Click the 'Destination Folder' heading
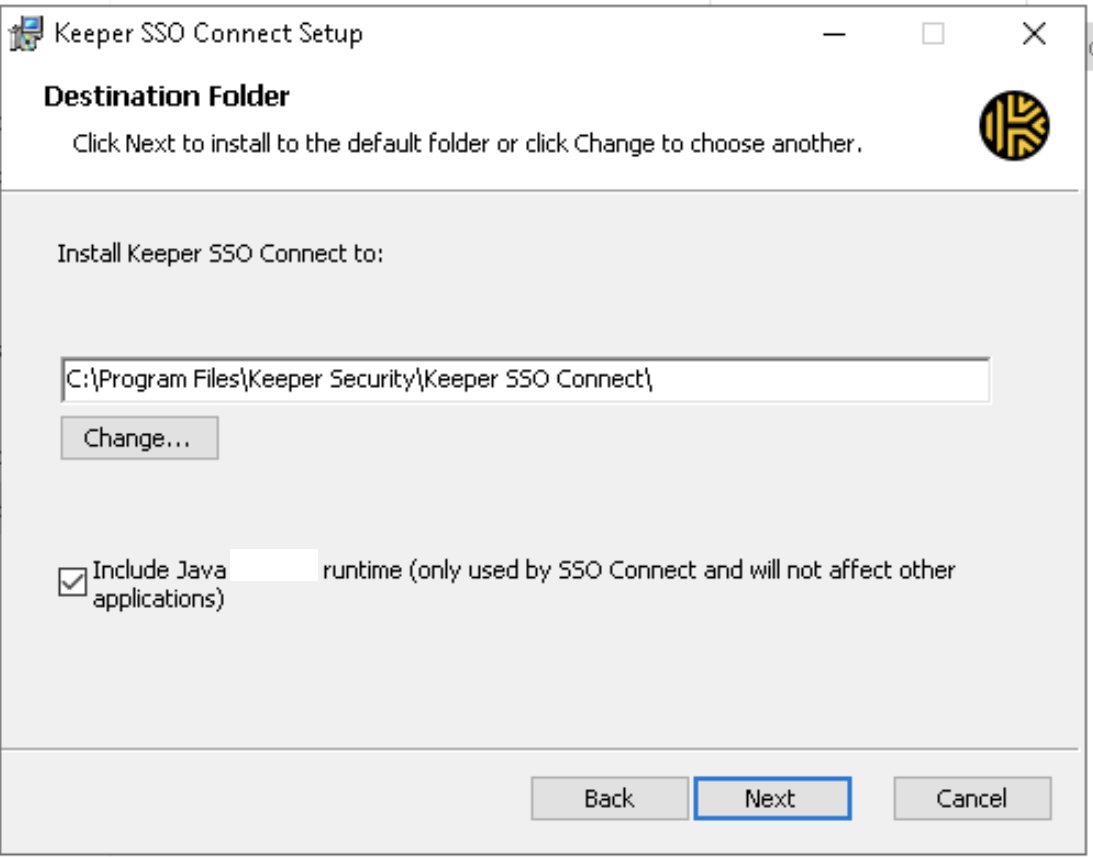 [167, 97]
